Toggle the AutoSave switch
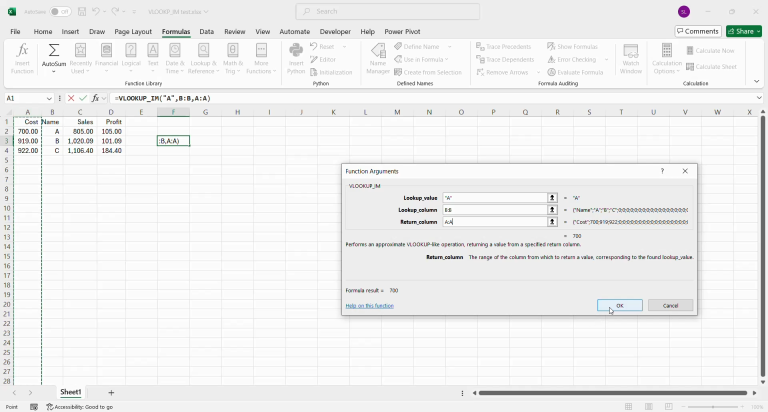 coord(60,12)
